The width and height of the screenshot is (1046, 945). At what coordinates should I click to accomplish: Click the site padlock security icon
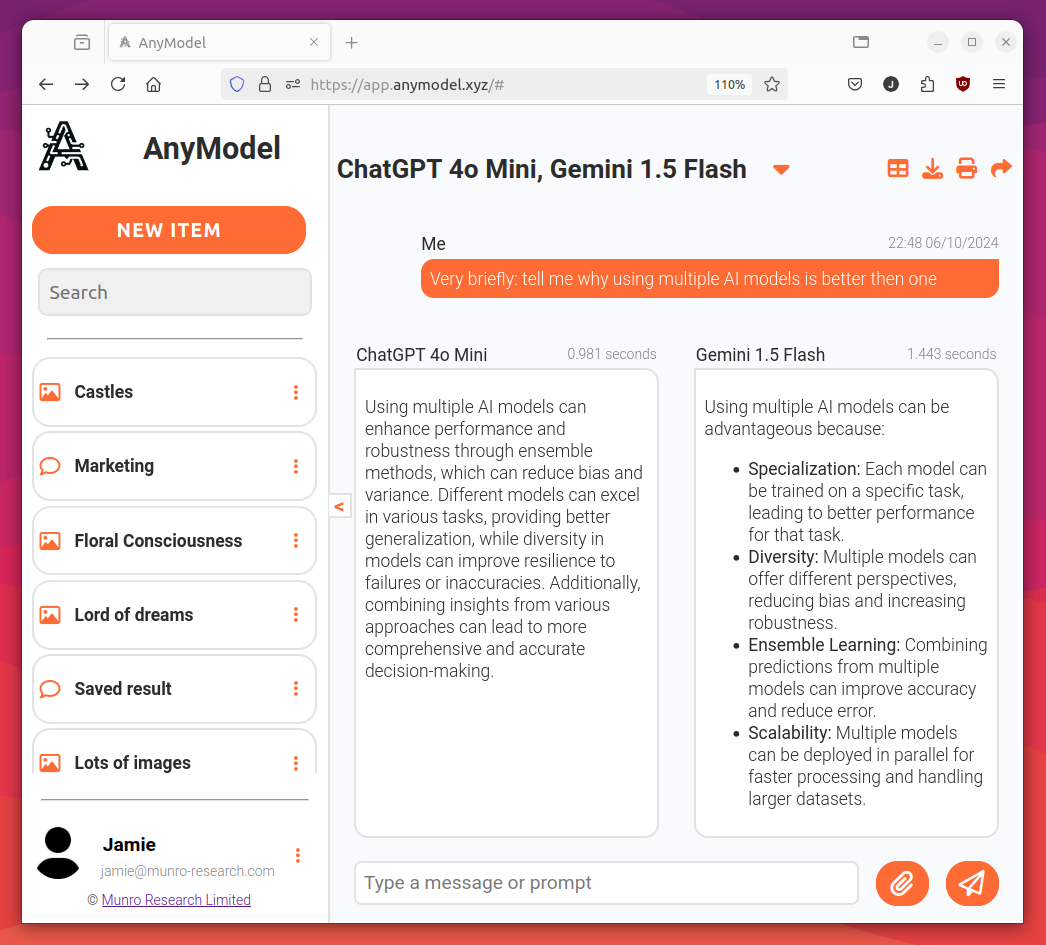[x=265, y=84]
